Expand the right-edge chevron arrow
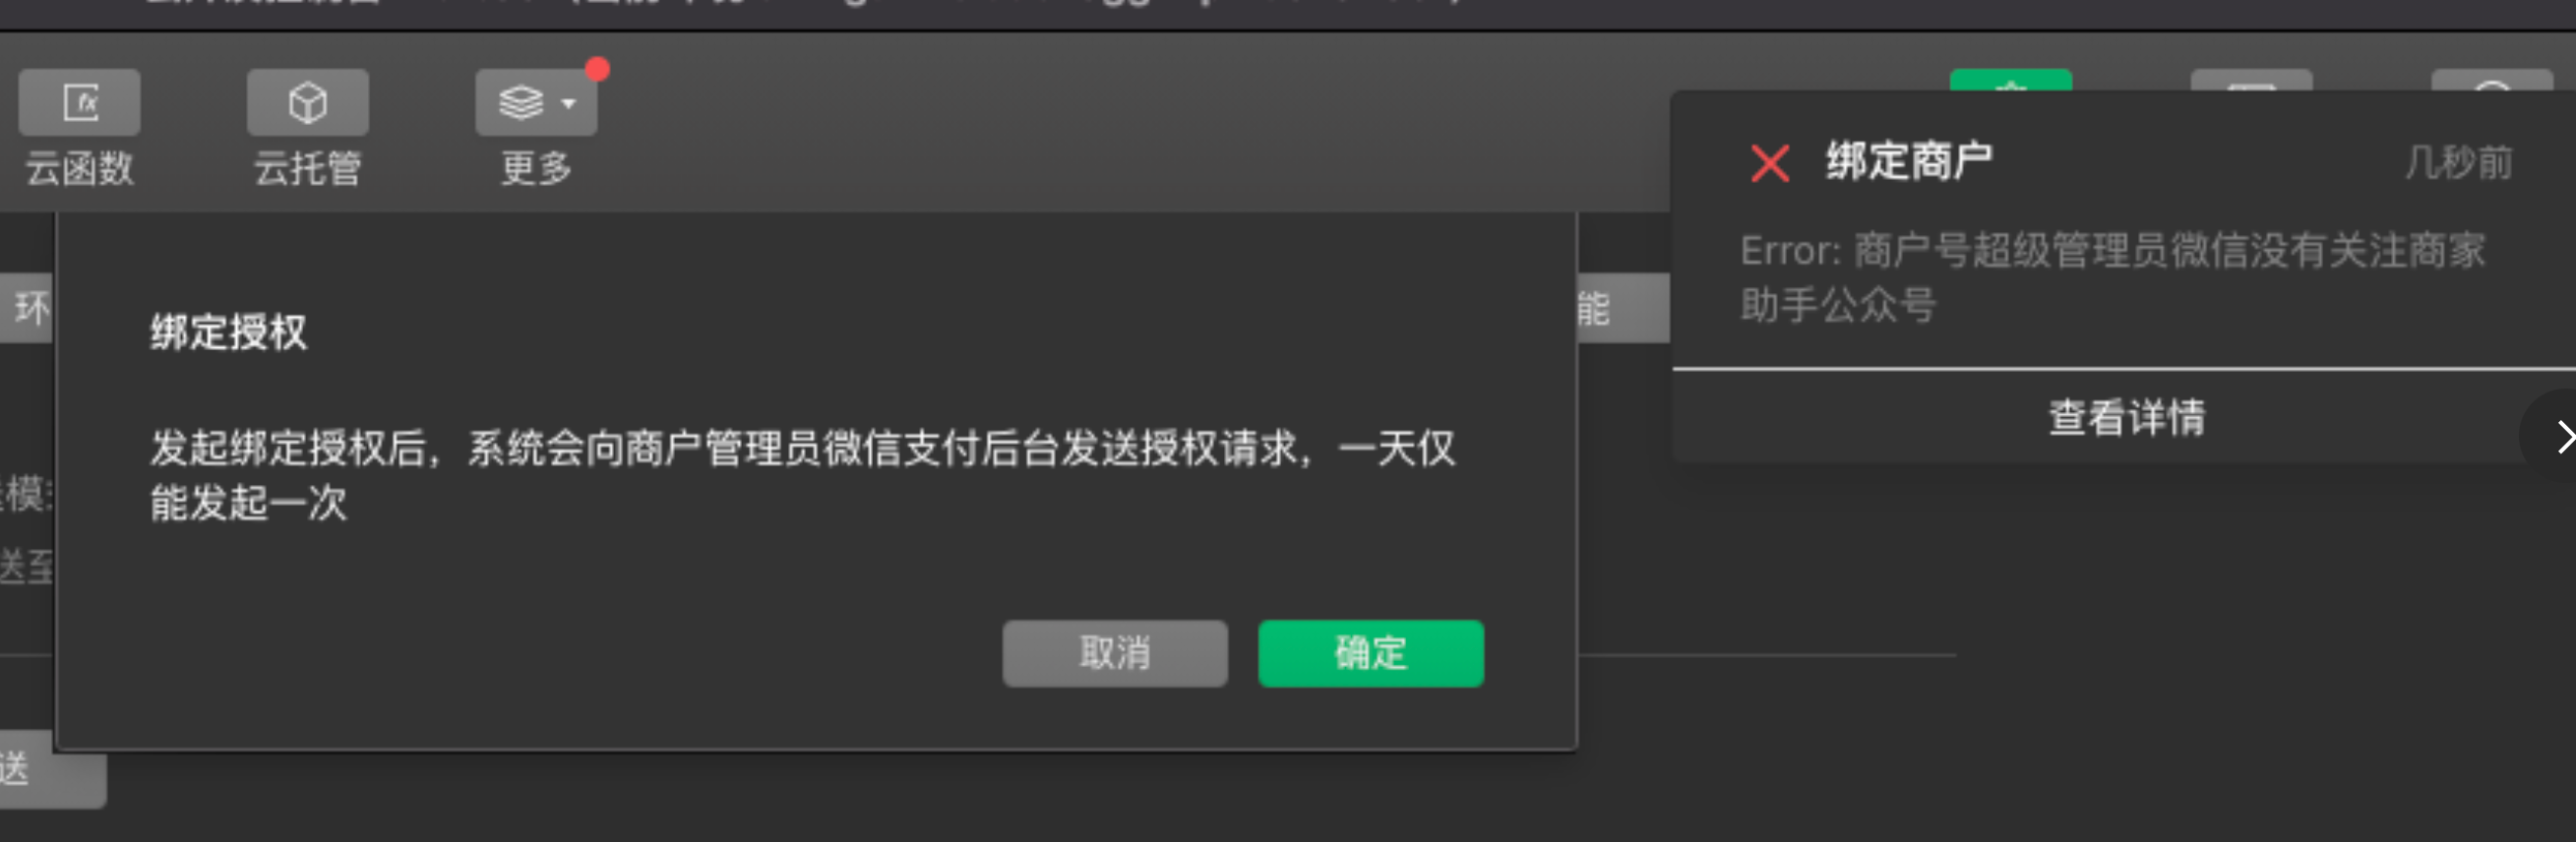Viewport: 2576px width, 842px height. click(2558, 437)
